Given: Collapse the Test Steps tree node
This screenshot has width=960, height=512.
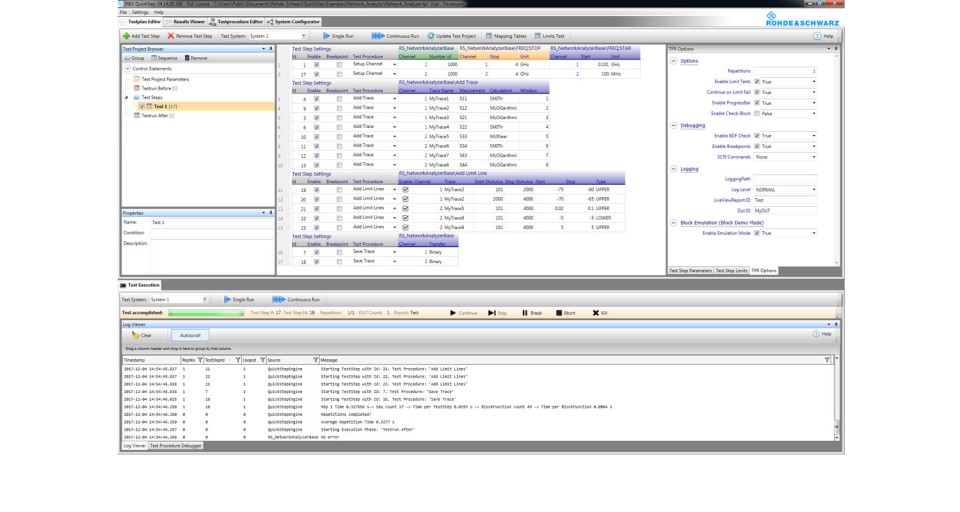Looking at the screenshot, I should pos(127,97).
